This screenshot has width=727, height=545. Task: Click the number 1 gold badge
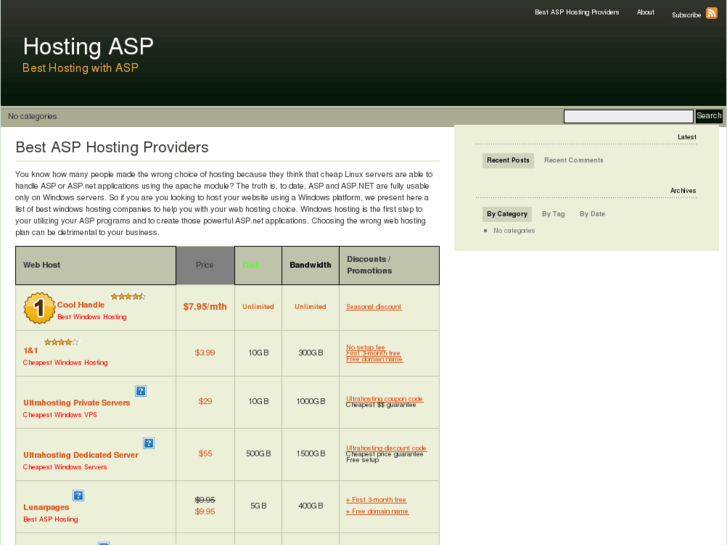39,308
